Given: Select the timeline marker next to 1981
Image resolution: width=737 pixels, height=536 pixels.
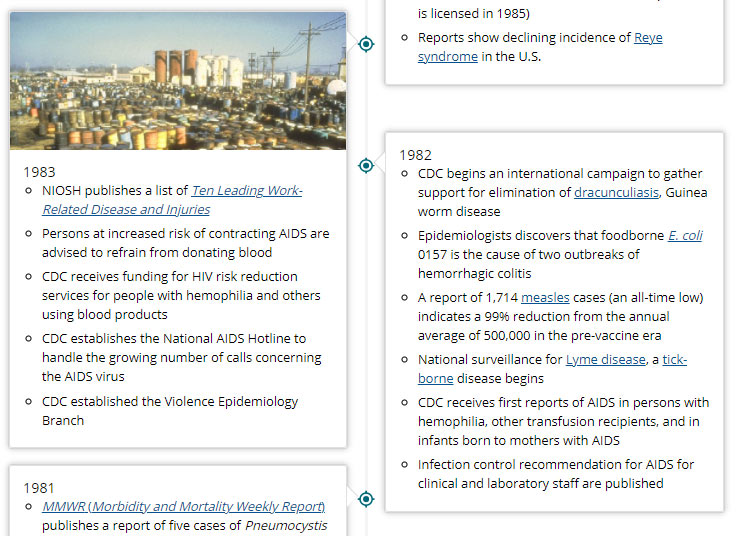Looking at the screenshot, I should click(x=366, y=498).
